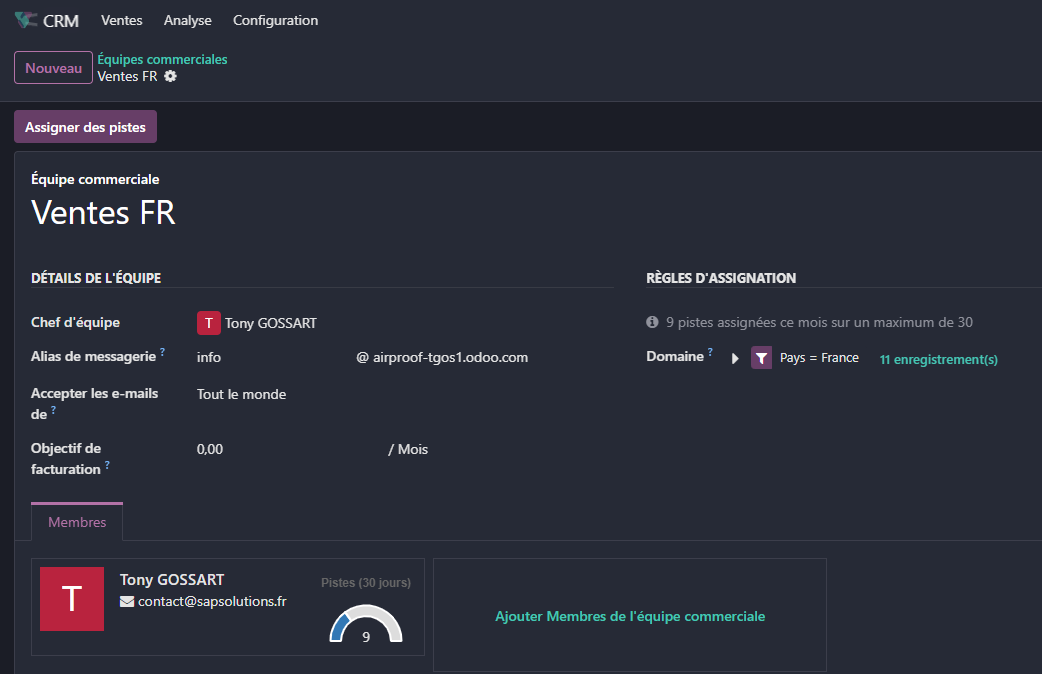Click the info icon before '9 pistes assignées'

coord(652,321)
